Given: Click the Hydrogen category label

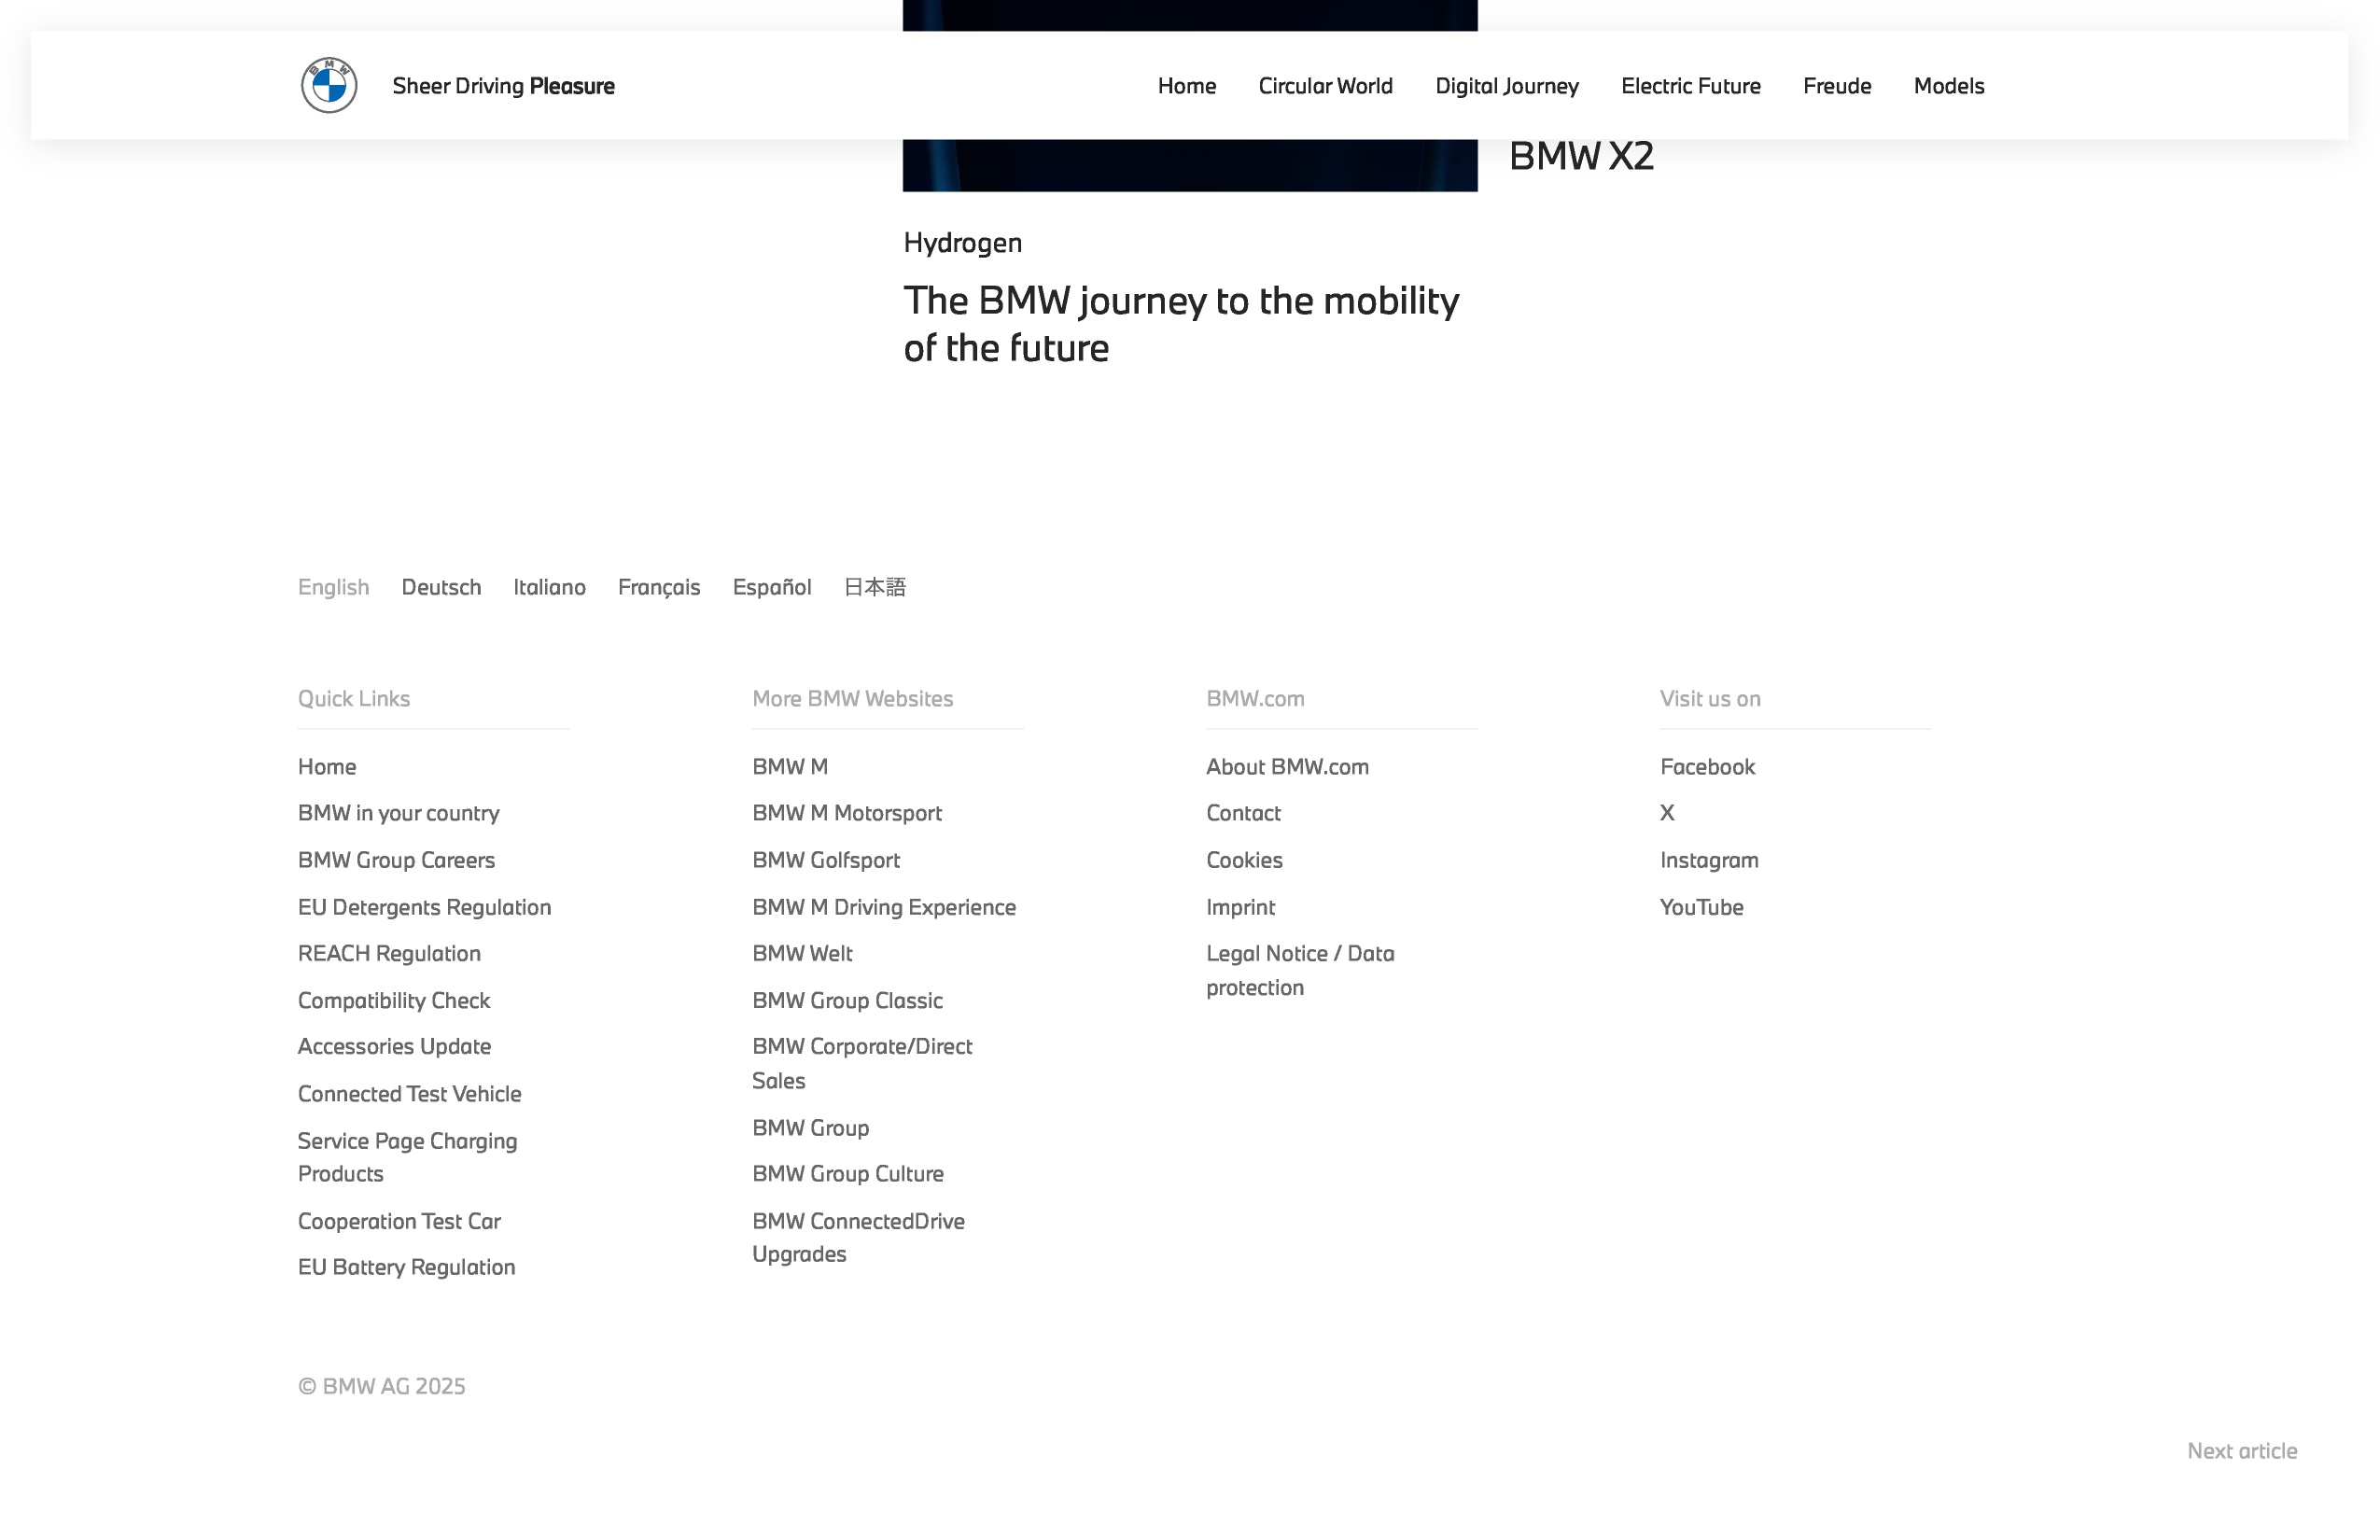Looking at the screenshot, I should point(962,243).
